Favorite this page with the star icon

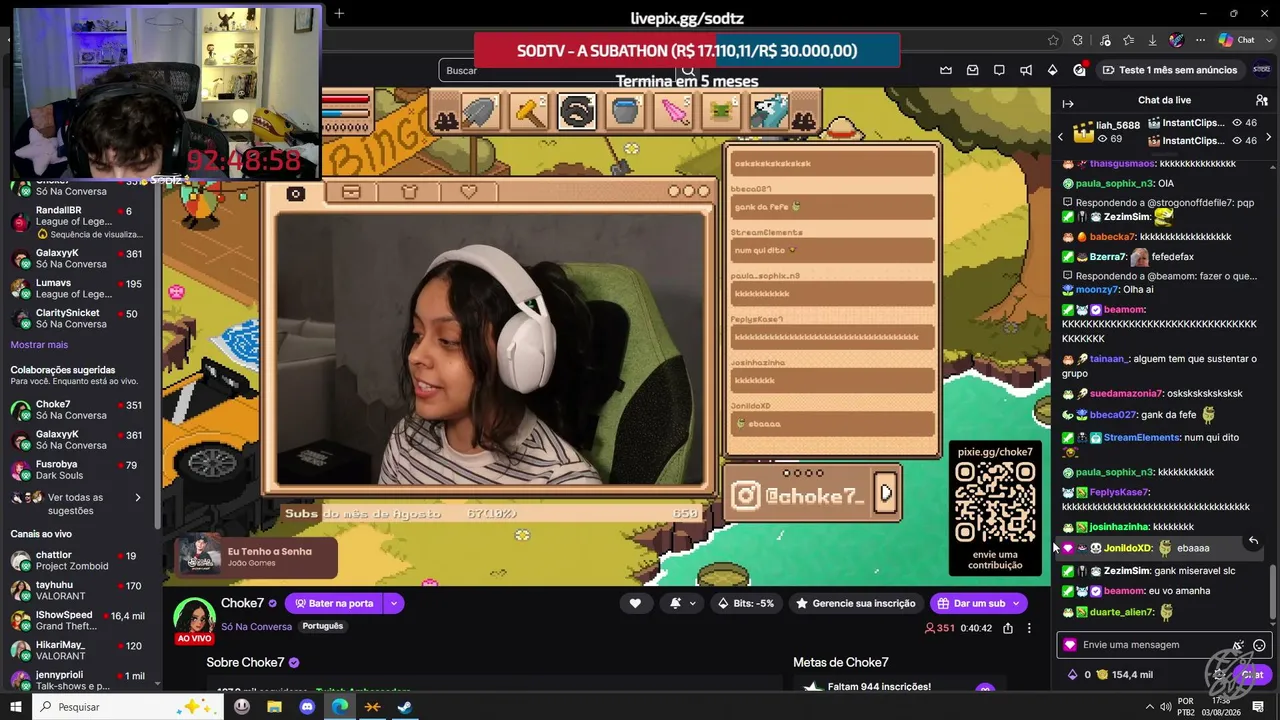[1053, 40]
